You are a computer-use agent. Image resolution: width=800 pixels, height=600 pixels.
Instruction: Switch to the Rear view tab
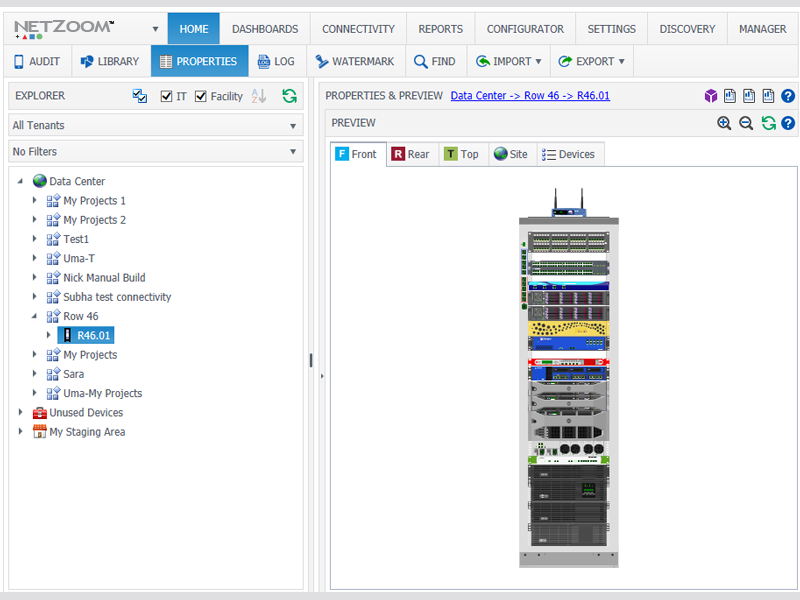pyautogui.click(x=411, y=154)
